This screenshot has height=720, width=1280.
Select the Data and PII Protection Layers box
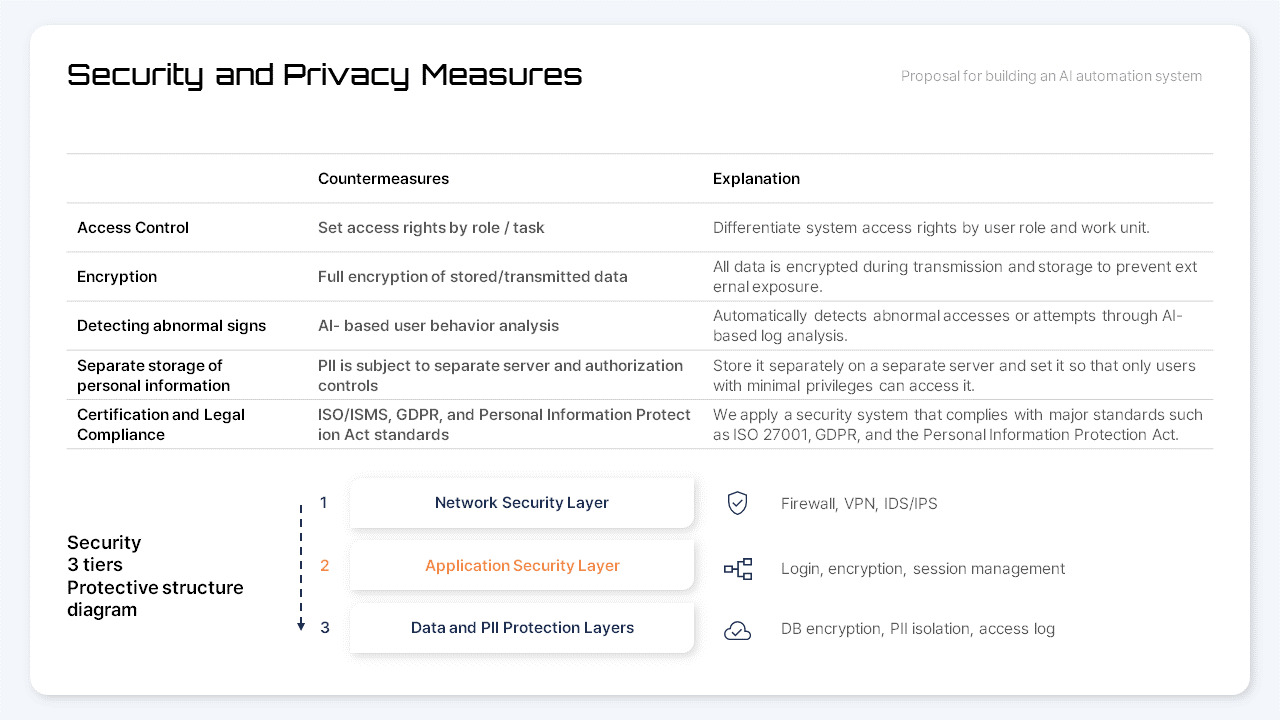pos(521,628)
